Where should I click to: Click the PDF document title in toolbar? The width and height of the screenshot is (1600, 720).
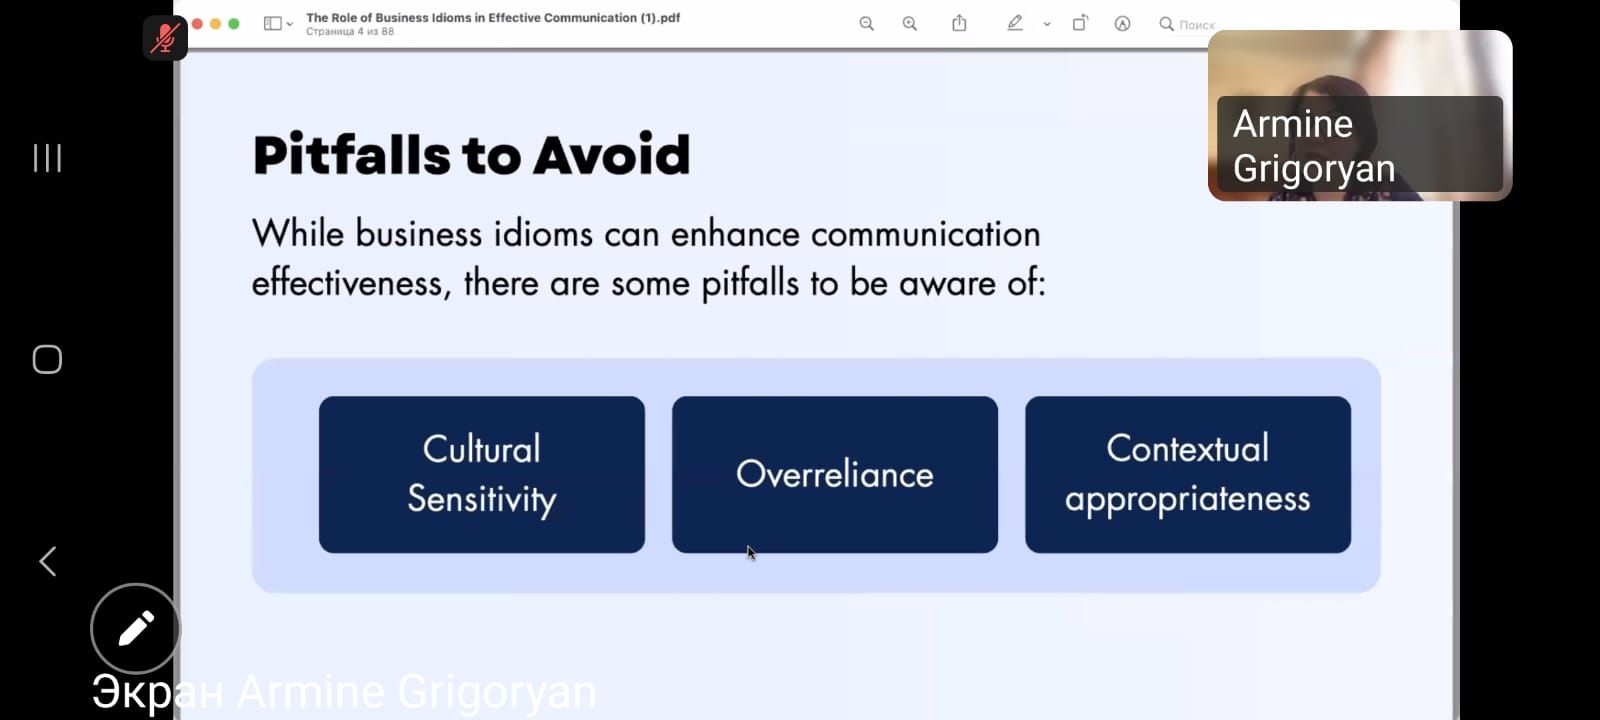(492, 18)
